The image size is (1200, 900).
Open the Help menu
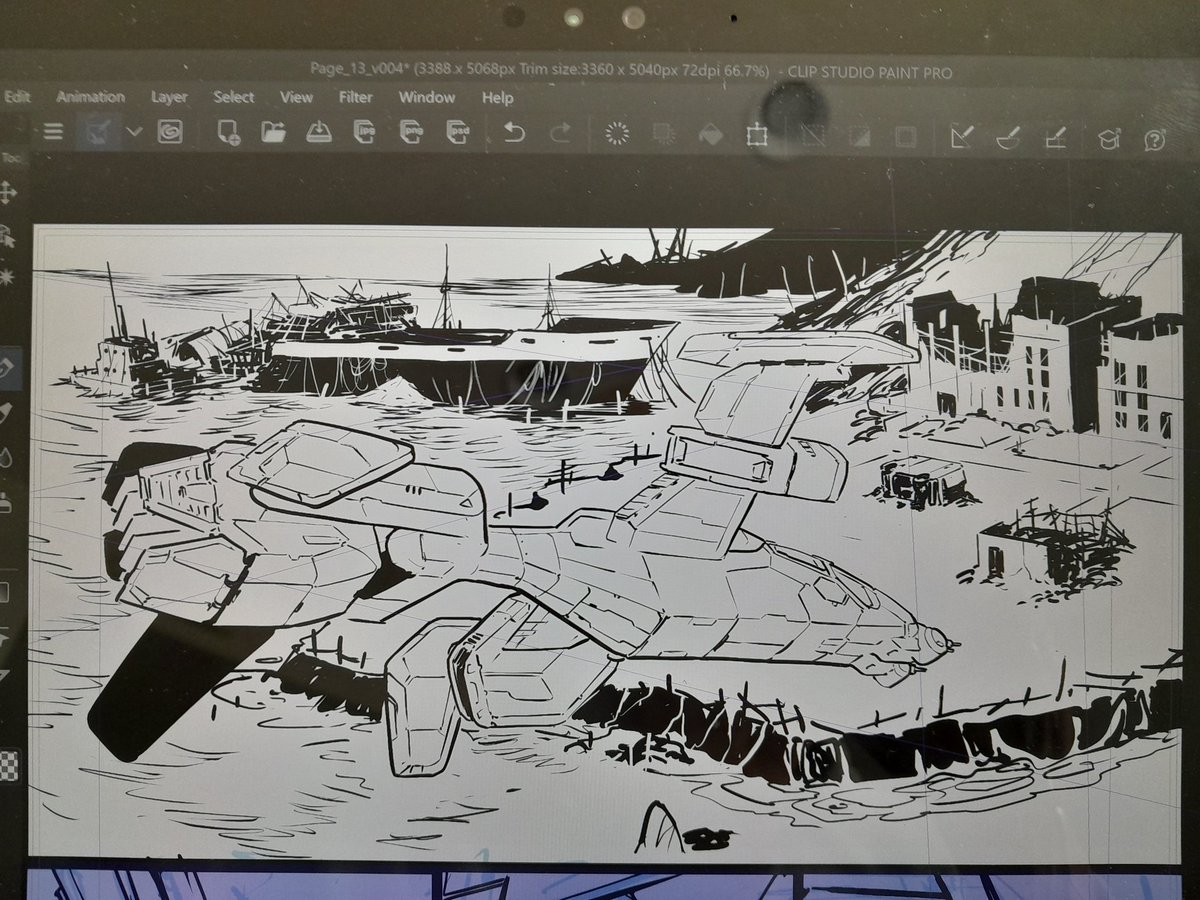point(497,98)
